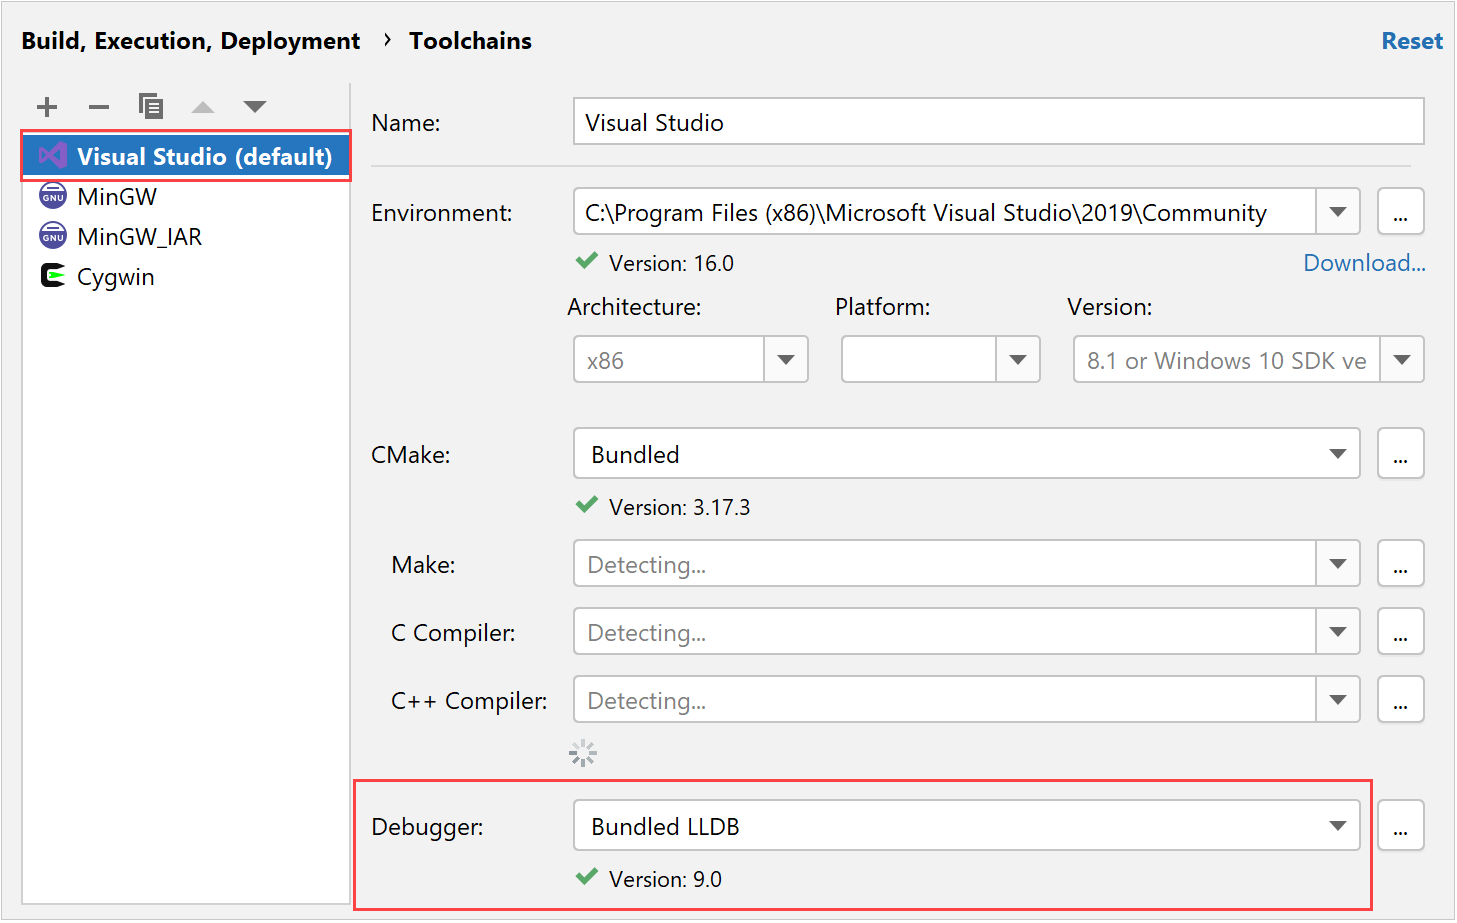Image resolution: width=1457 pixels, height=923 pixels.
Task: Open the Debugger Bundled LLDB dropdown
Action: pyautogui.click(x=966, y=826)
